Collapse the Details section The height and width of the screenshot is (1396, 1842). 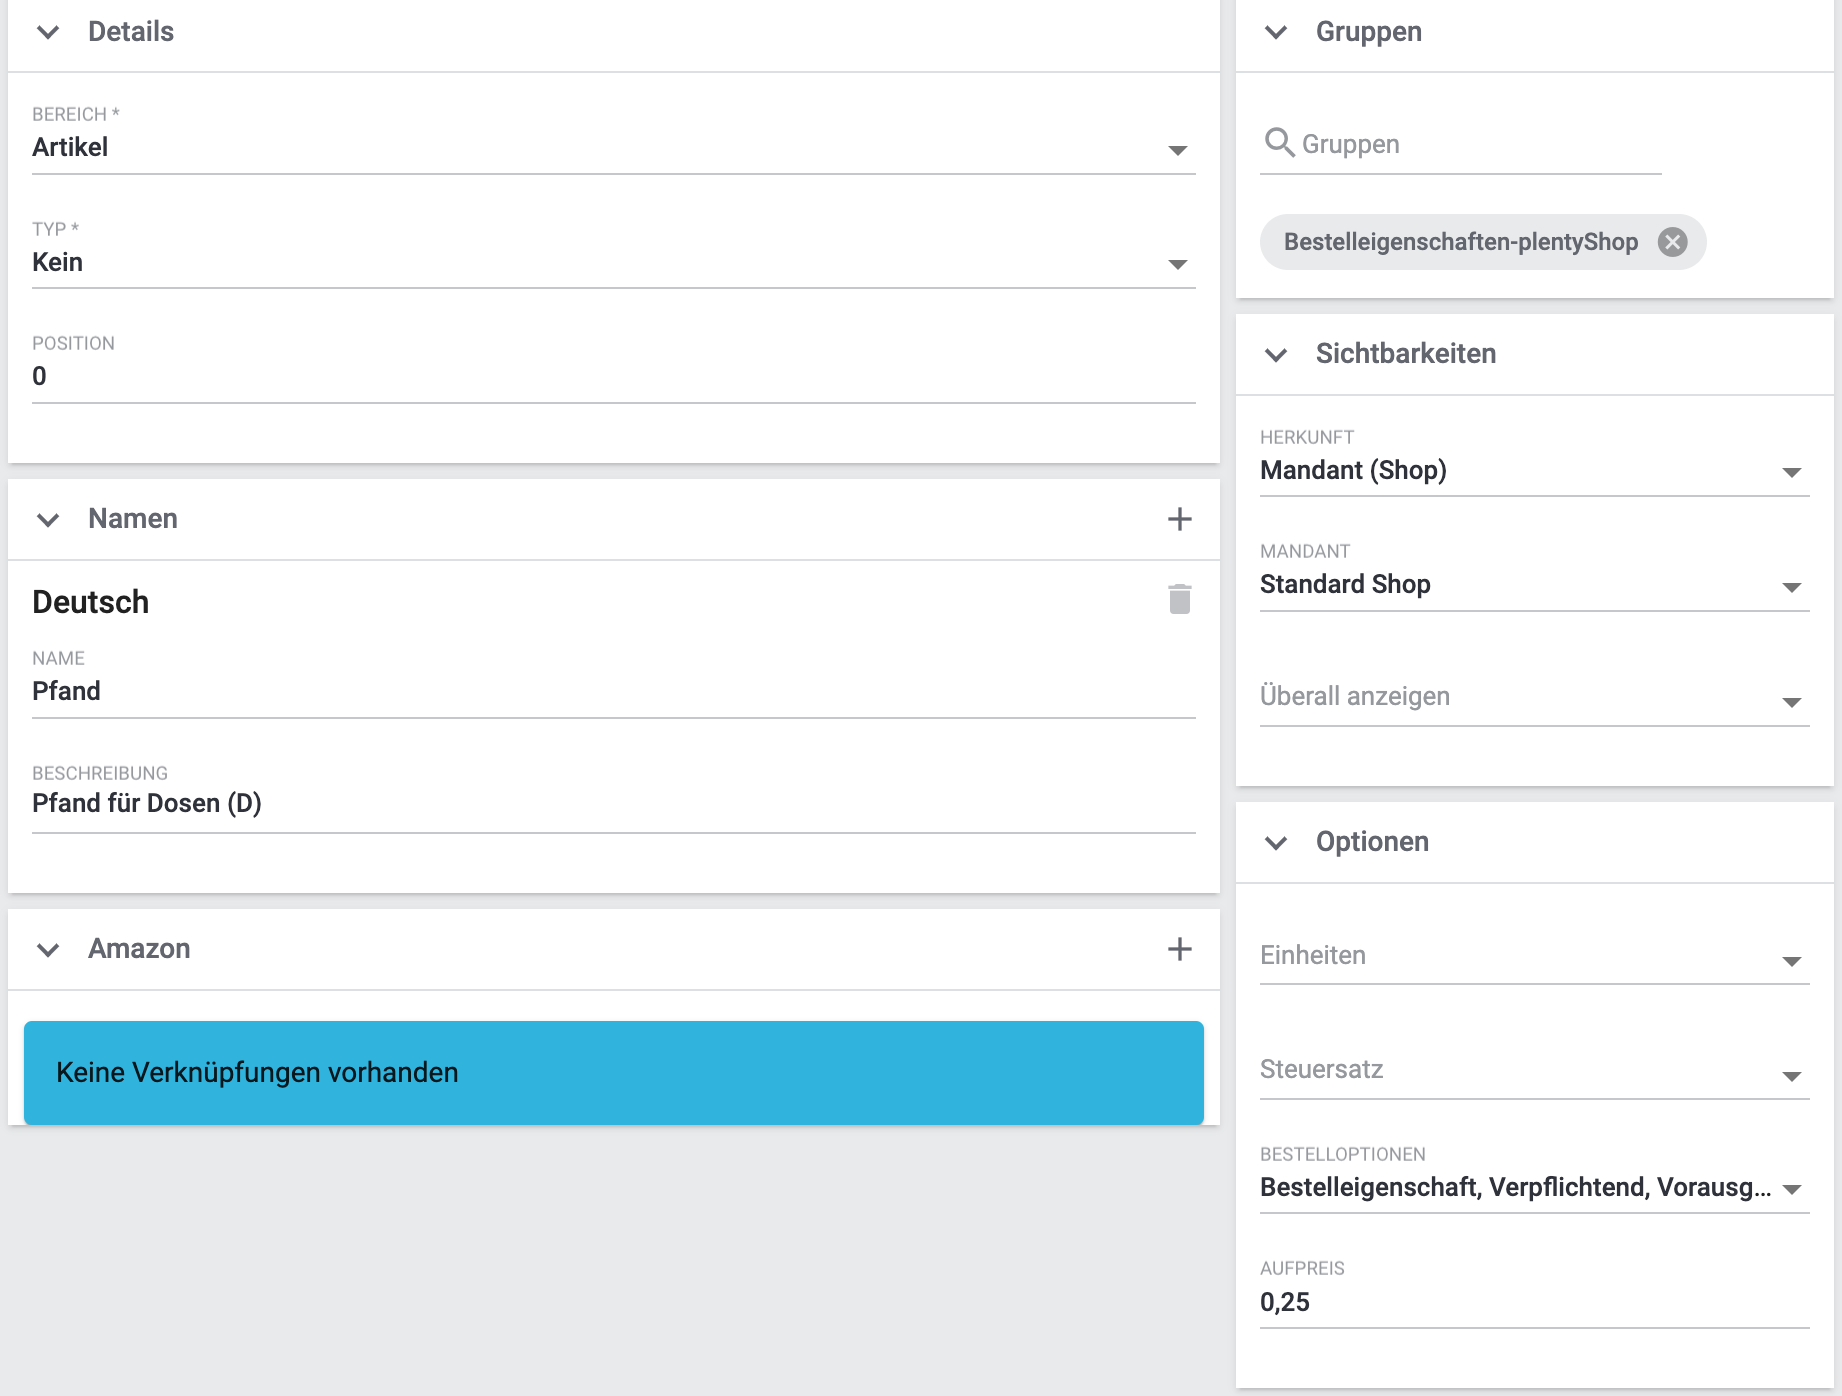point(48,32)
